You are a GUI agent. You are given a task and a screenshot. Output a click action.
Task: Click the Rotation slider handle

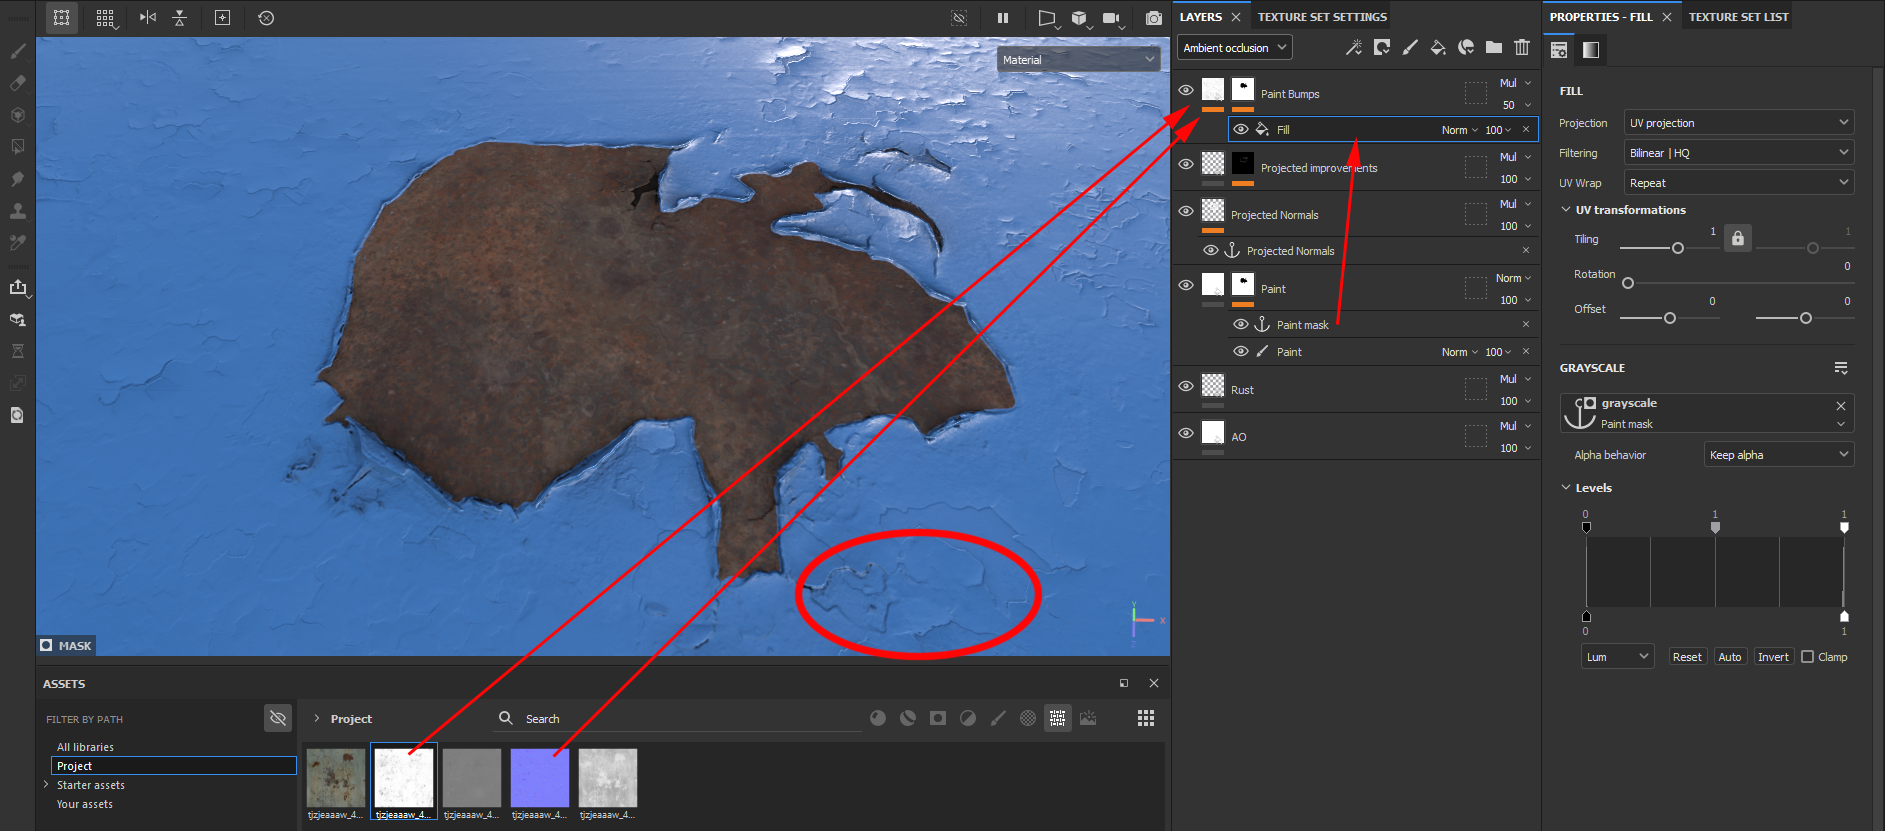pyautogui.click(x=1628, y=283)
